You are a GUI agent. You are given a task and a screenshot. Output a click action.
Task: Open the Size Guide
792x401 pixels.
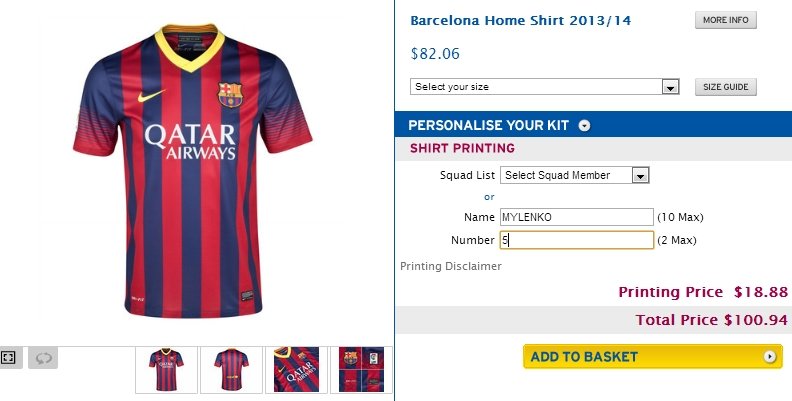[725, 87]
